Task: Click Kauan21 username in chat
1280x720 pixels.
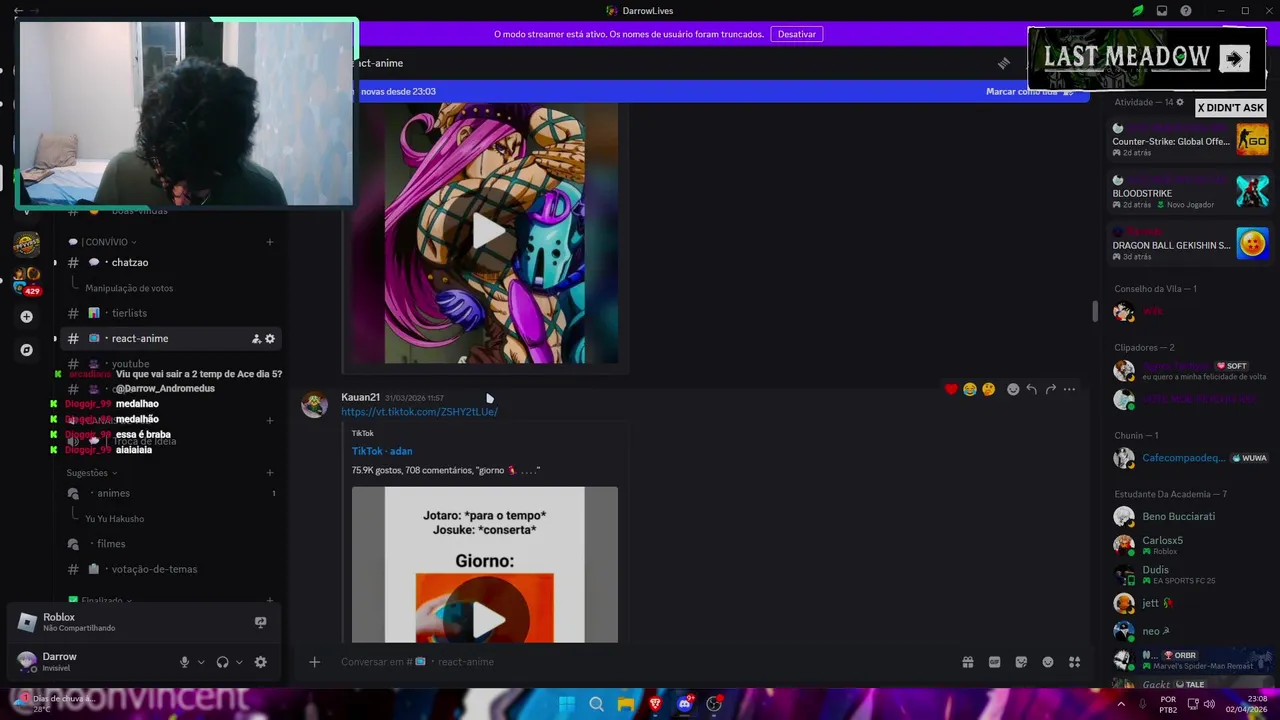Action: (360, 397)
